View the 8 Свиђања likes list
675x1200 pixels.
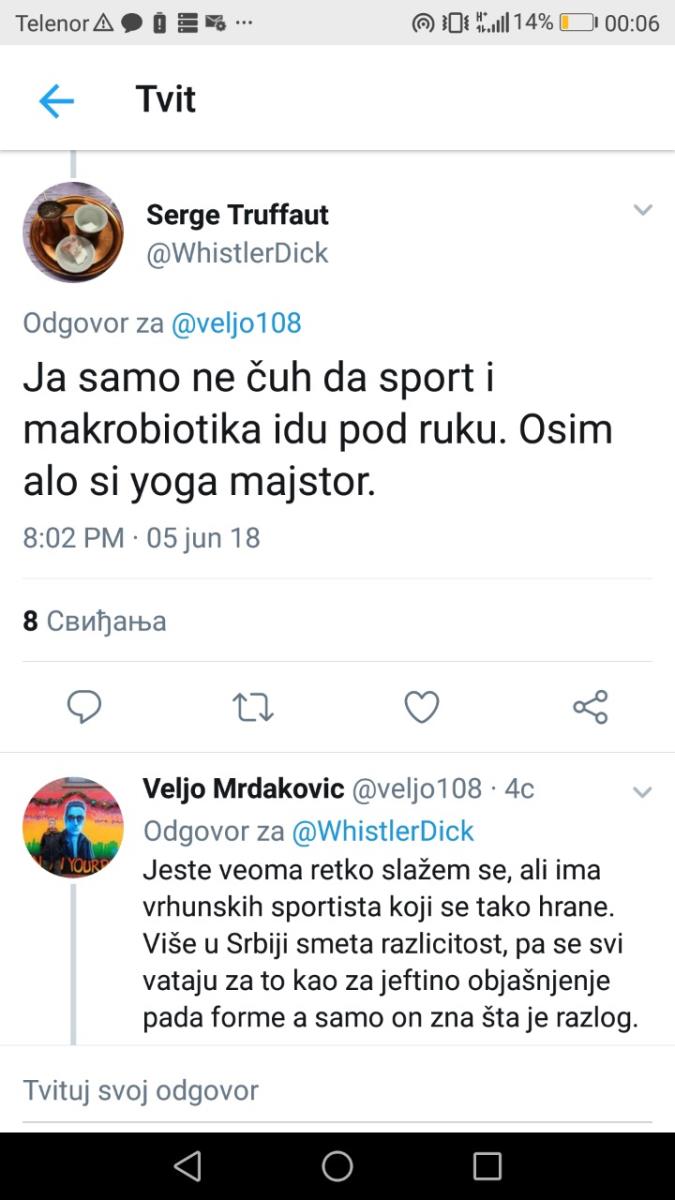tap(95, 621)
